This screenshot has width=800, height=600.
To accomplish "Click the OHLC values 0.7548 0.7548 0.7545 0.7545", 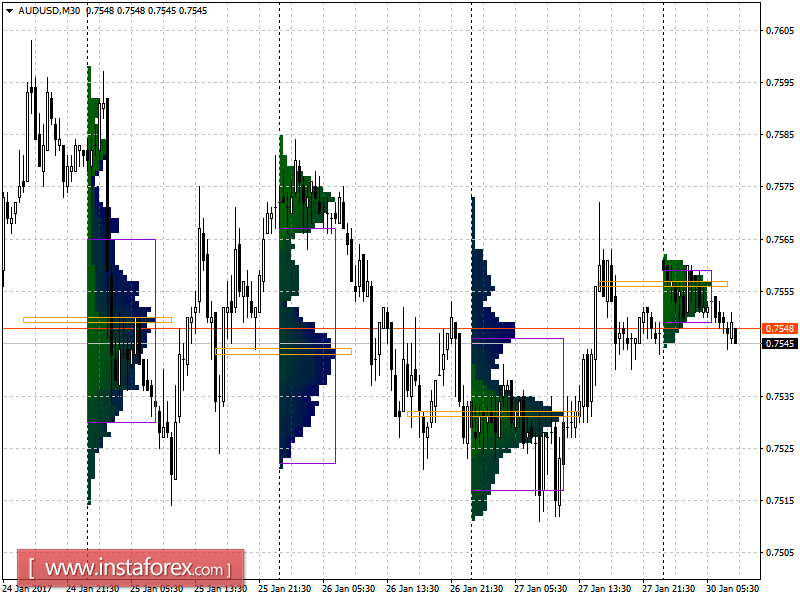I will pyautogui.click(x=147, y=11).
